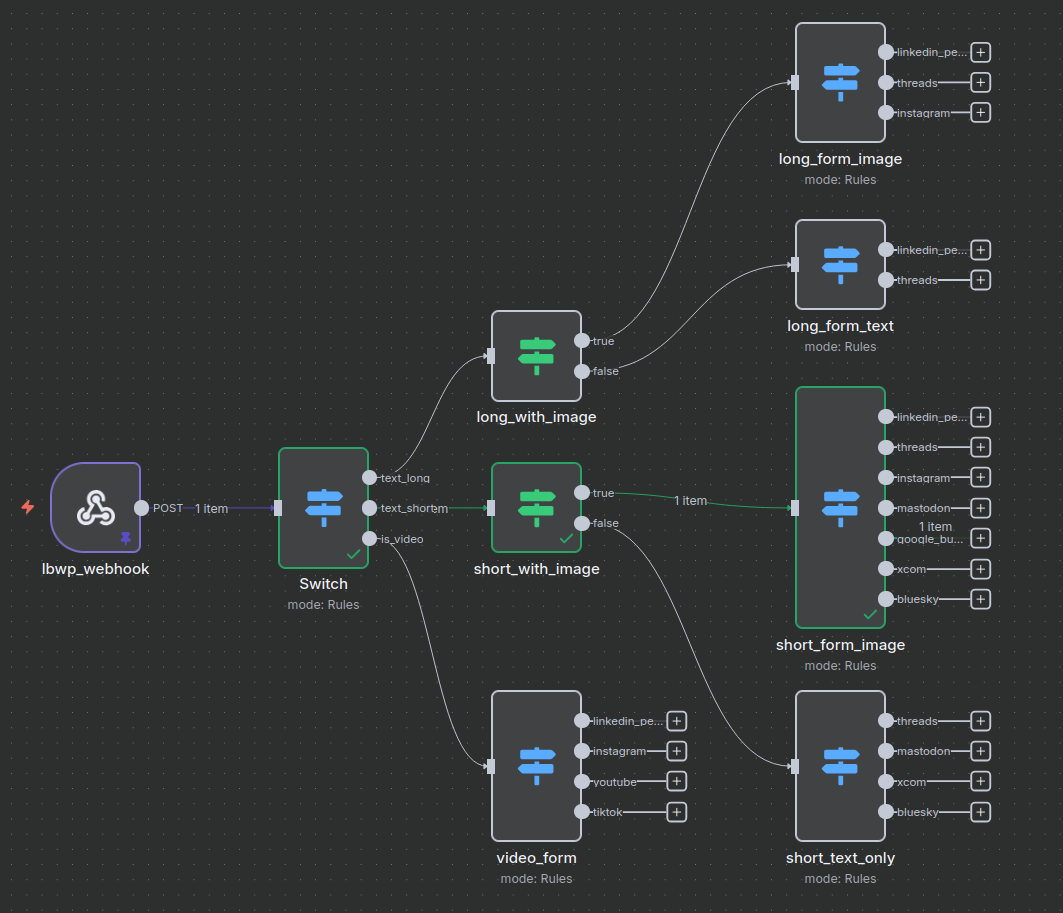Screen dimensions: 1063x913
Task: Click the red lightning trigger icon
Action: coord(27,507)
